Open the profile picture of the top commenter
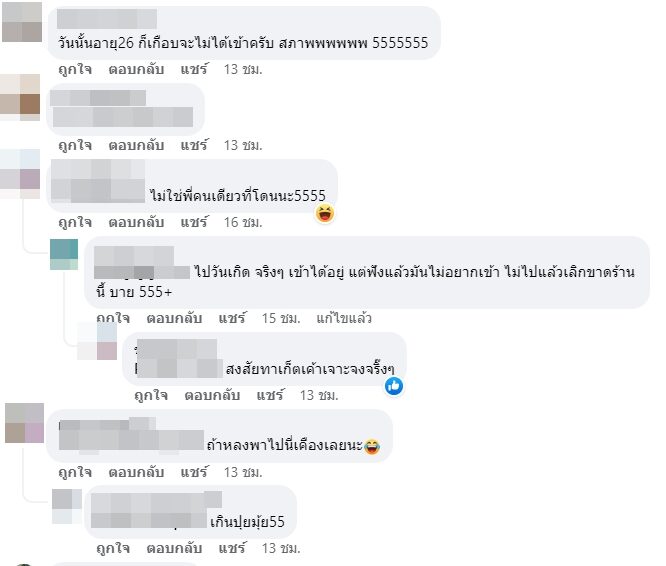 [x=22, y=22]
